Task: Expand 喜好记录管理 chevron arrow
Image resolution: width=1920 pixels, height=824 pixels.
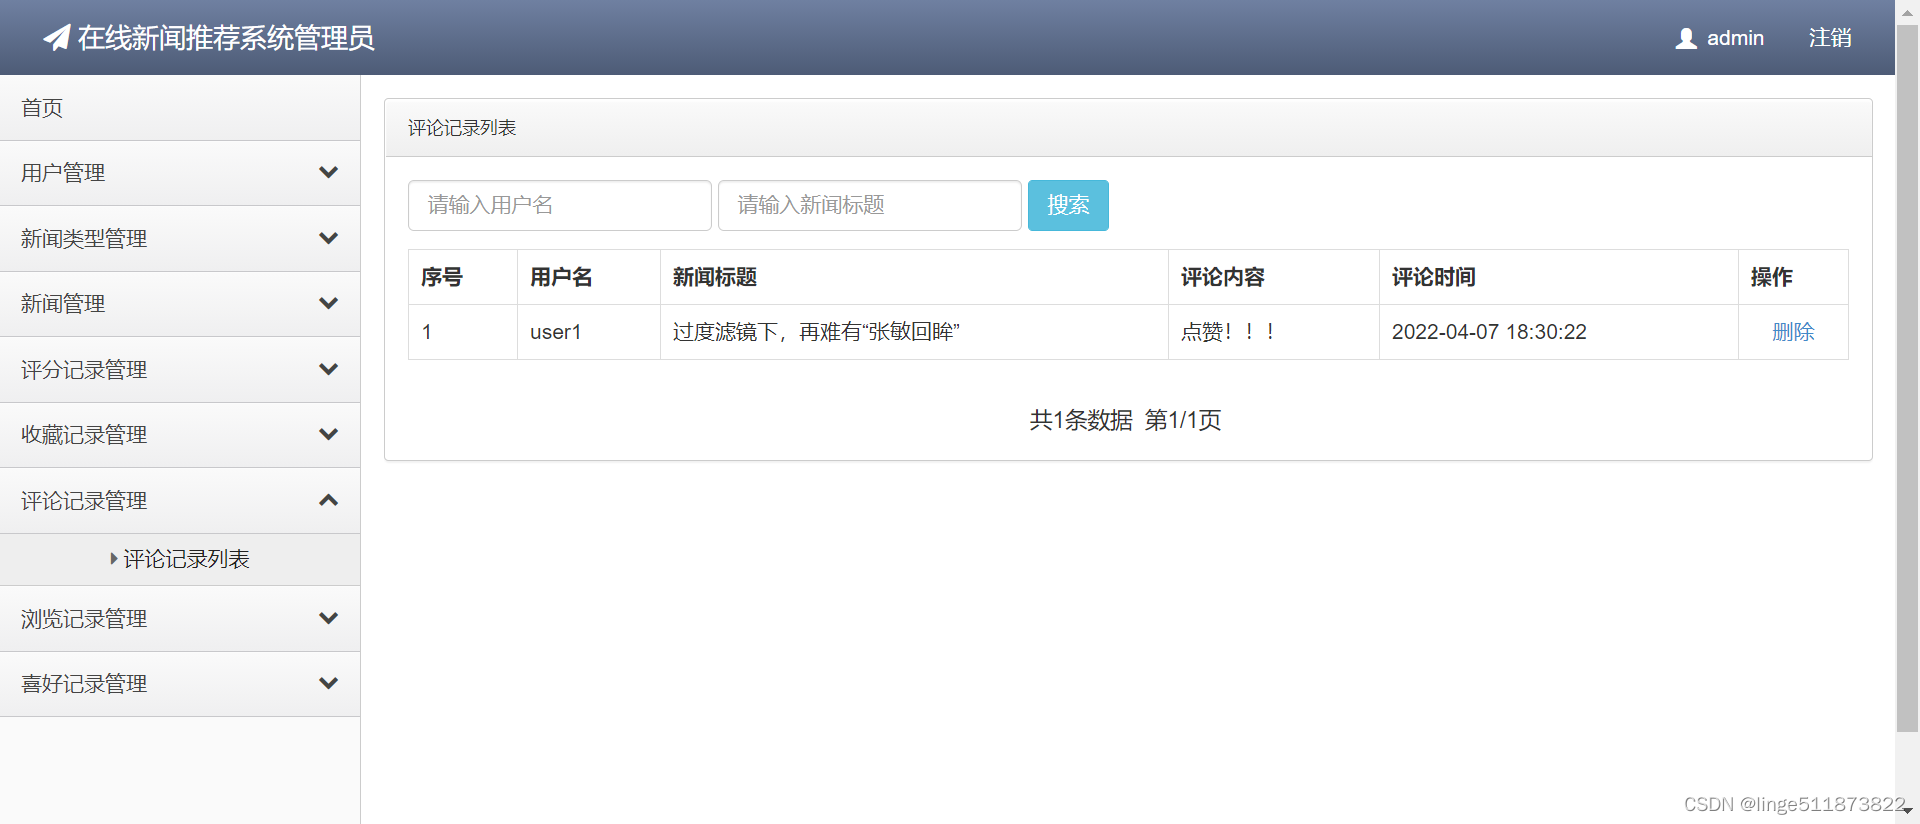Action: (328, 683)
